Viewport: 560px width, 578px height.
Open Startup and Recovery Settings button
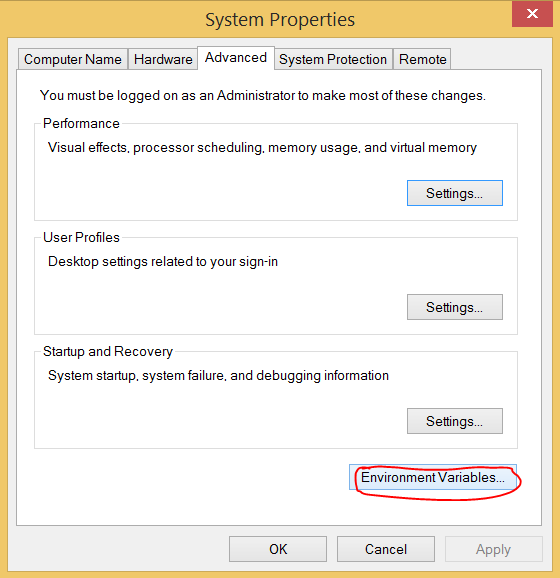click(x=455, y=421)
